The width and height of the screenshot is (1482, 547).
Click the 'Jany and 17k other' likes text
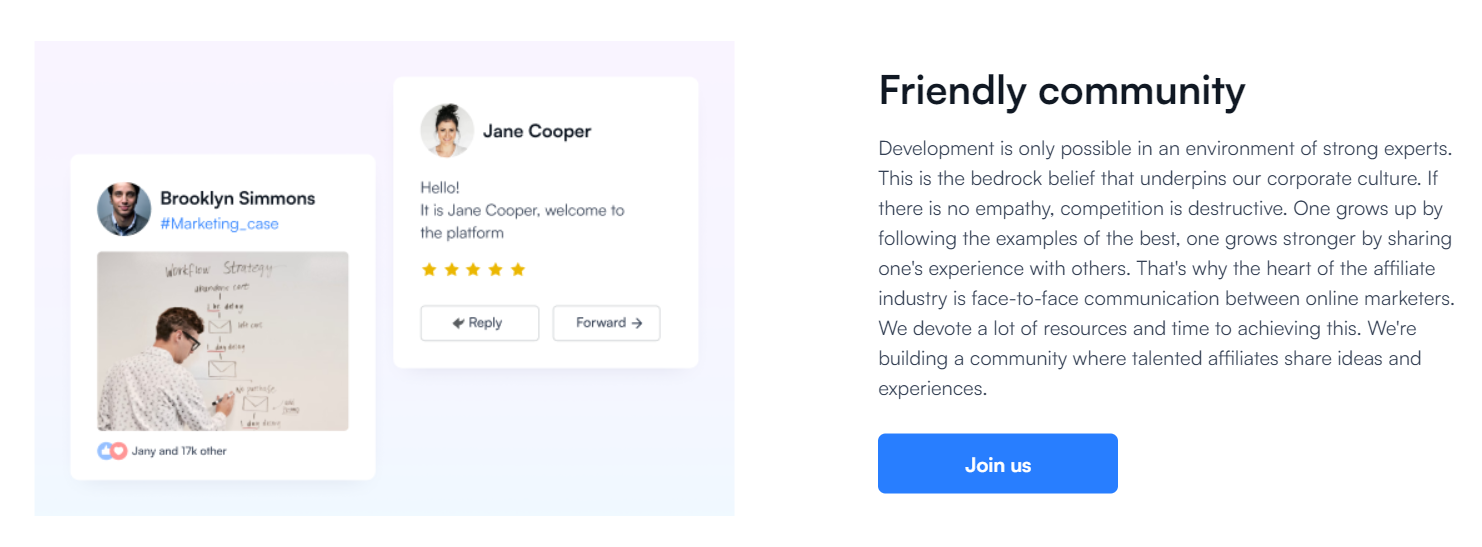pos(179,451)
